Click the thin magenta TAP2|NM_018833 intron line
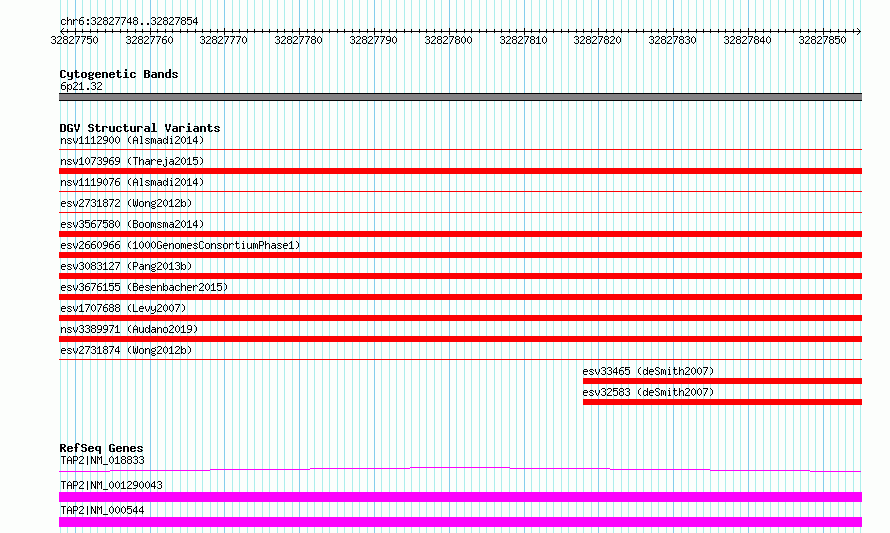This screenshot has height=533, width=890. click(460, 469)
